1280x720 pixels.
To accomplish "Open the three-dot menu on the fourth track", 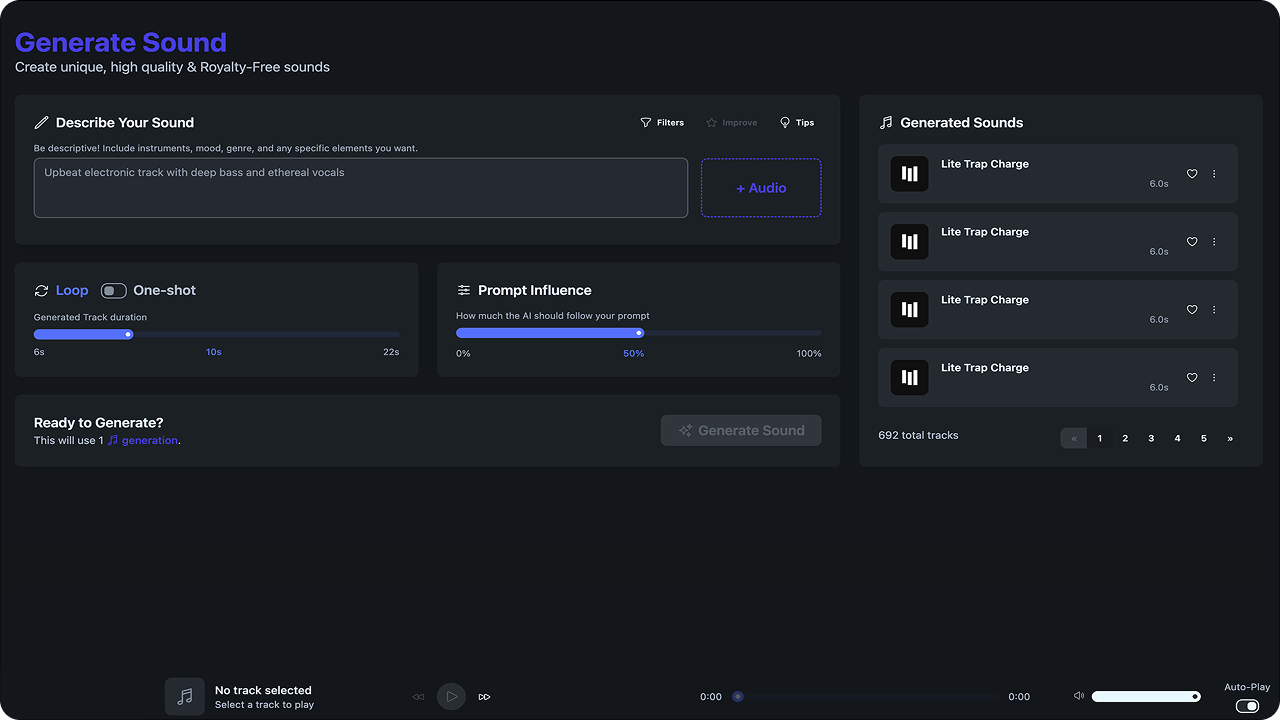I will pyautogui.click(x=1214, y=378).
